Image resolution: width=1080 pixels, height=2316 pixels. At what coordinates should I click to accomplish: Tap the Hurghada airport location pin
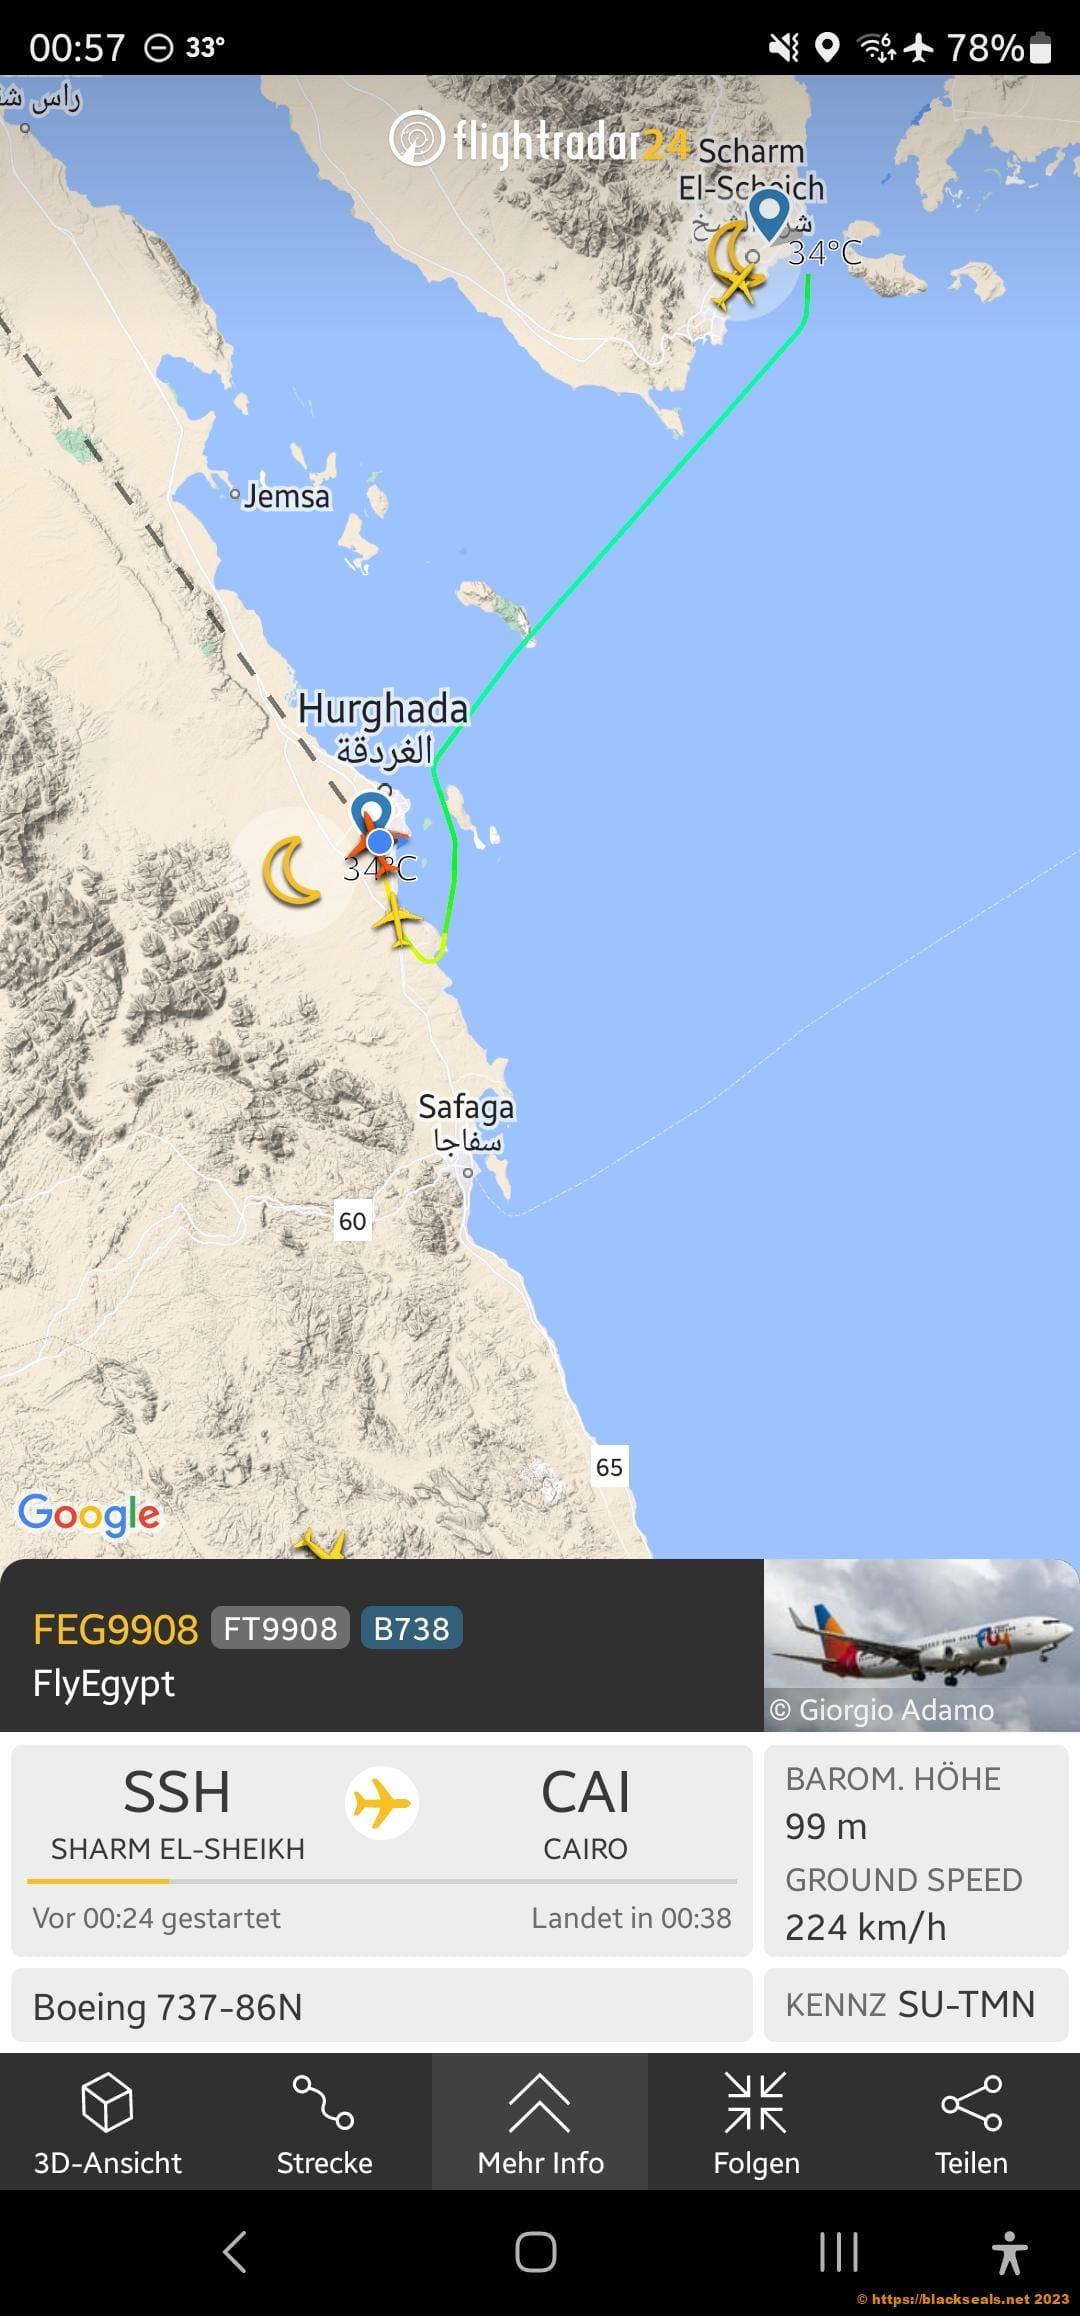tap(371, 815)
